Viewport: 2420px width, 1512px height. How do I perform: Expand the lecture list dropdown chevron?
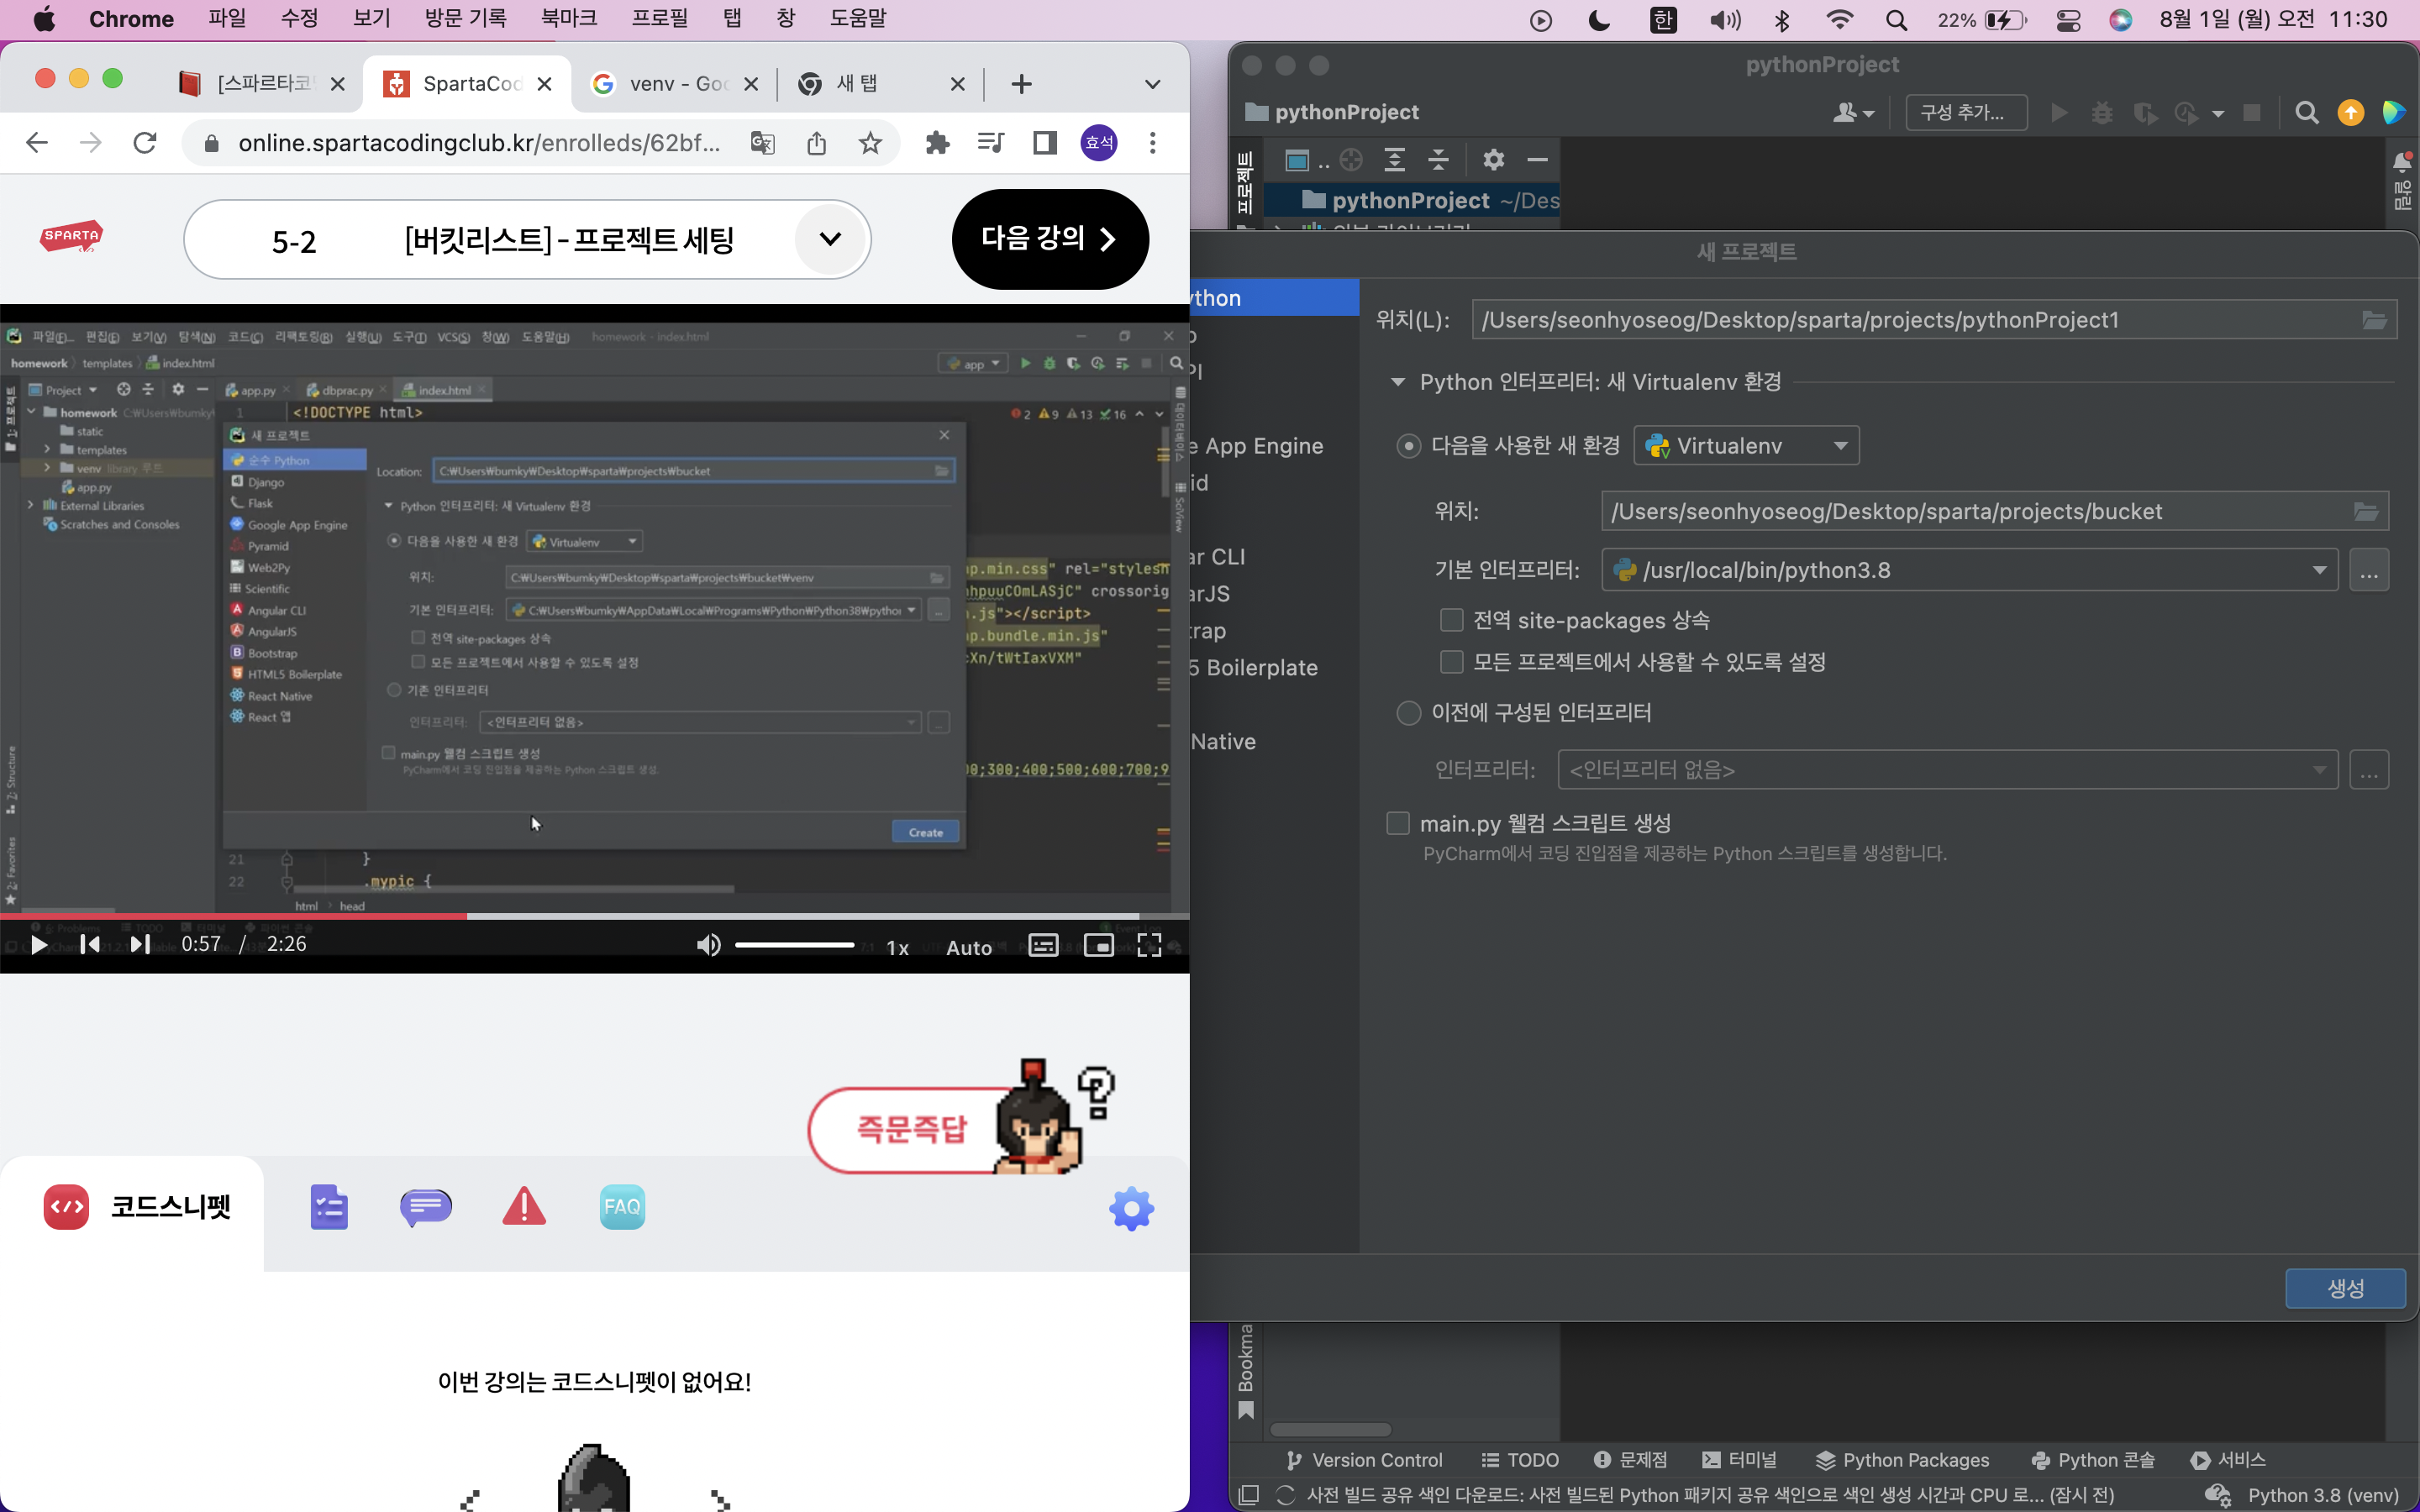[830, 239]
